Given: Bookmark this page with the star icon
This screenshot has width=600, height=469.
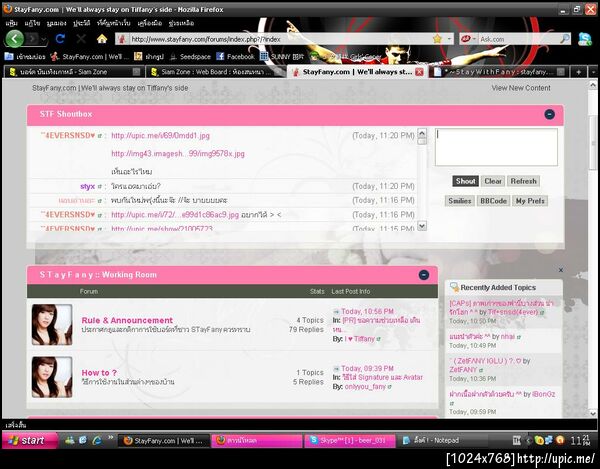Looking at the screenshot, I should click(x=437, y=39).
